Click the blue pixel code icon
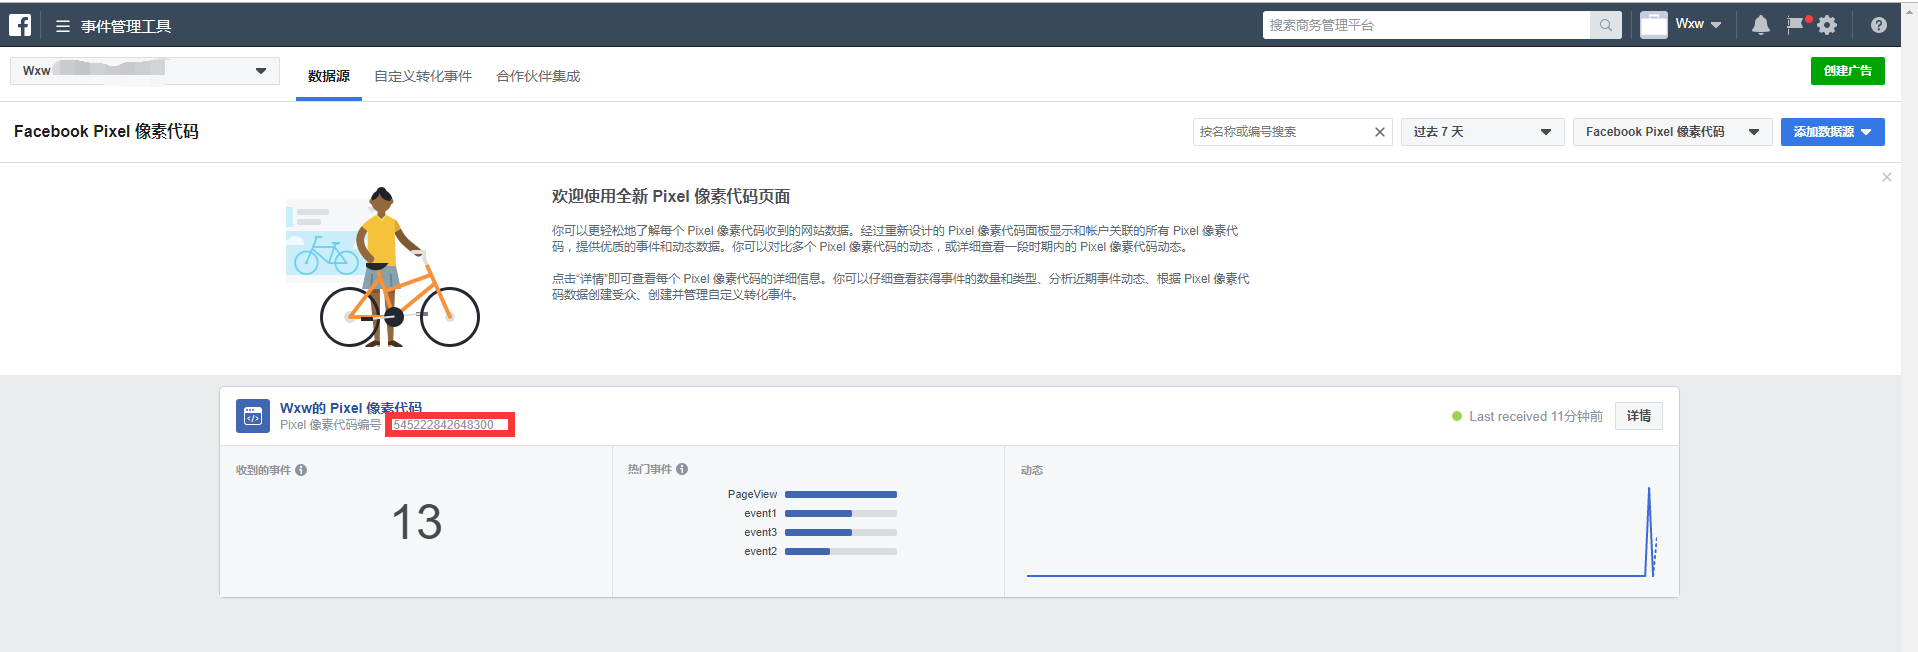The height and width of the screenshot is (652, 1918). [x=253, y=416]
